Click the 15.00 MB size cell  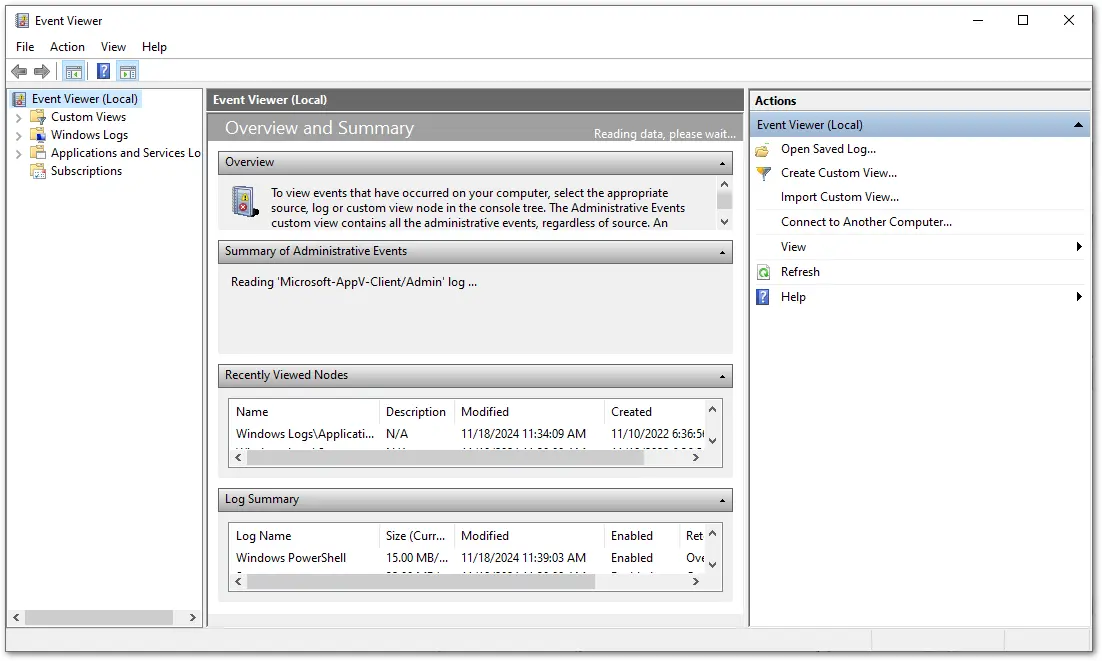tap(416, 558)
